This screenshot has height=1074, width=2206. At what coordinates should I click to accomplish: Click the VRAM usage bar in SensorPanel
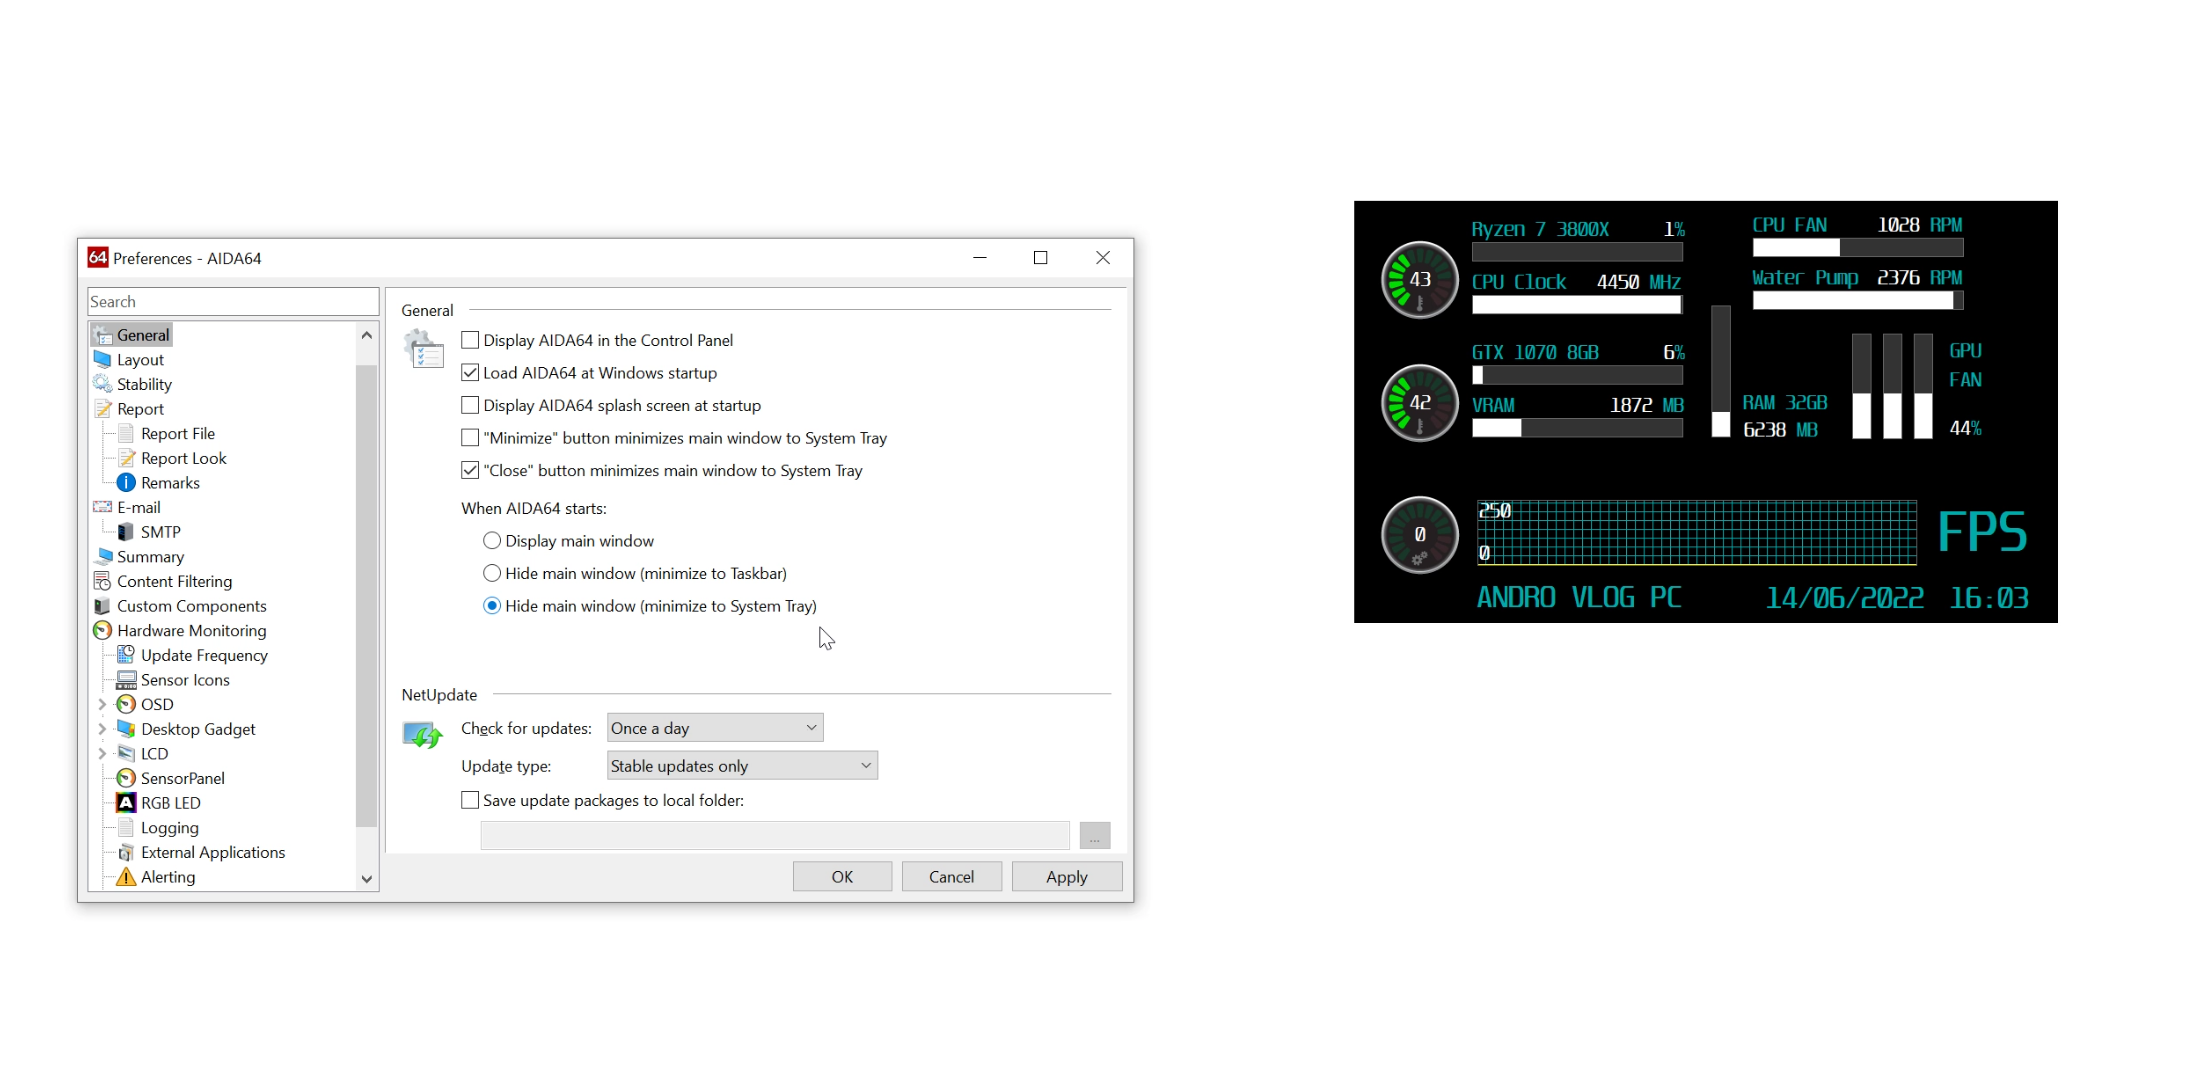pos(1577,428)
